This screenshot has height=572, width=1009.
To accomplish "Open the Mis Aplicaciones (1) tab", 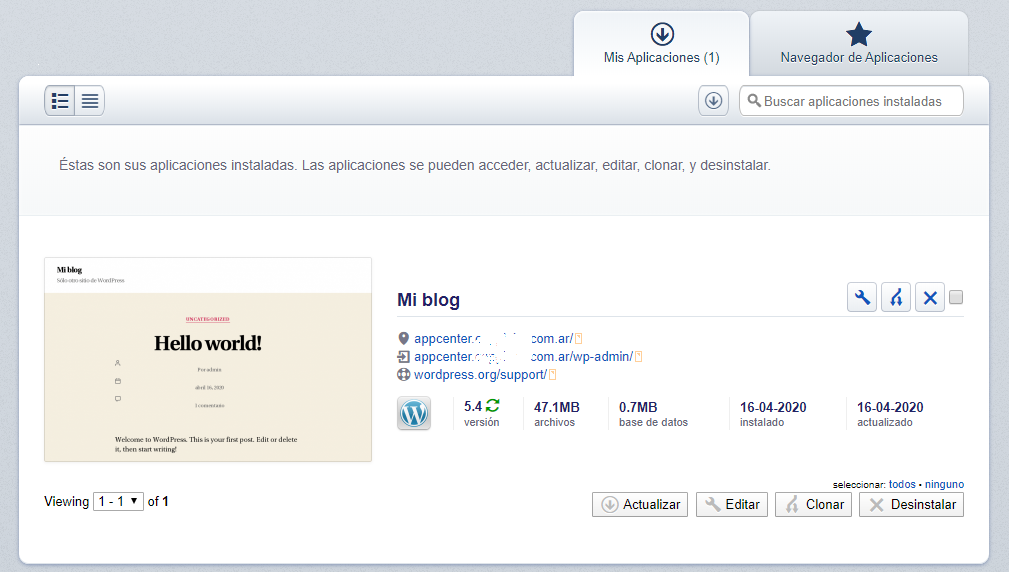I will pyautogui.click(x=662, y=44).
